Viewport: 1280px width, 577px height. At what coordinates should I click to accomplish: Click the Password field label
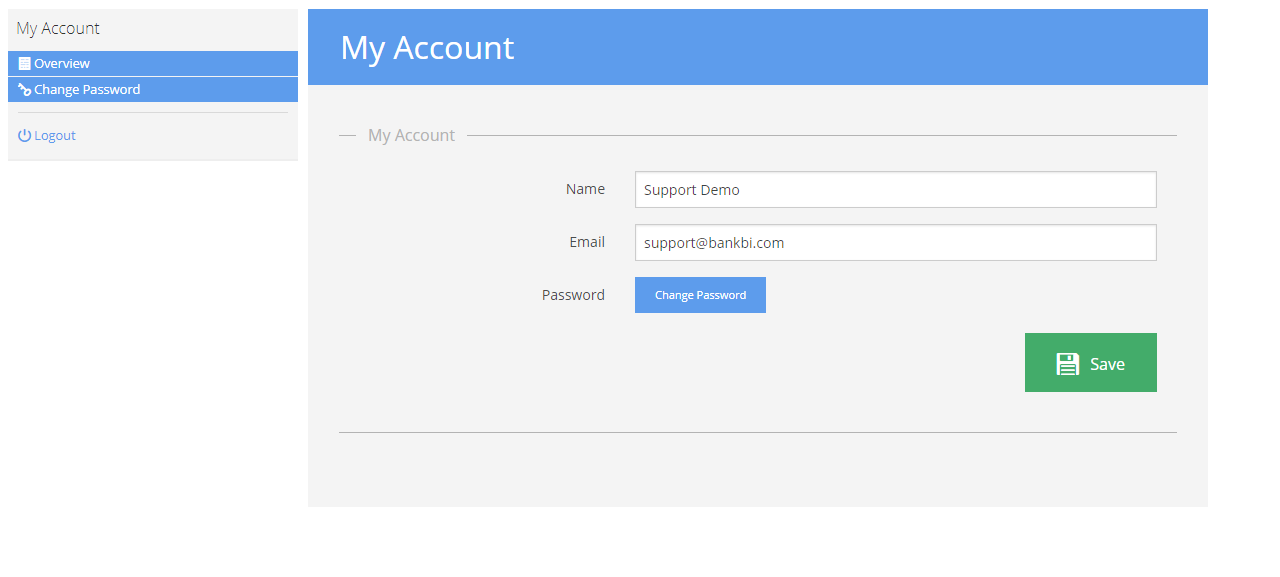(573, 295)
